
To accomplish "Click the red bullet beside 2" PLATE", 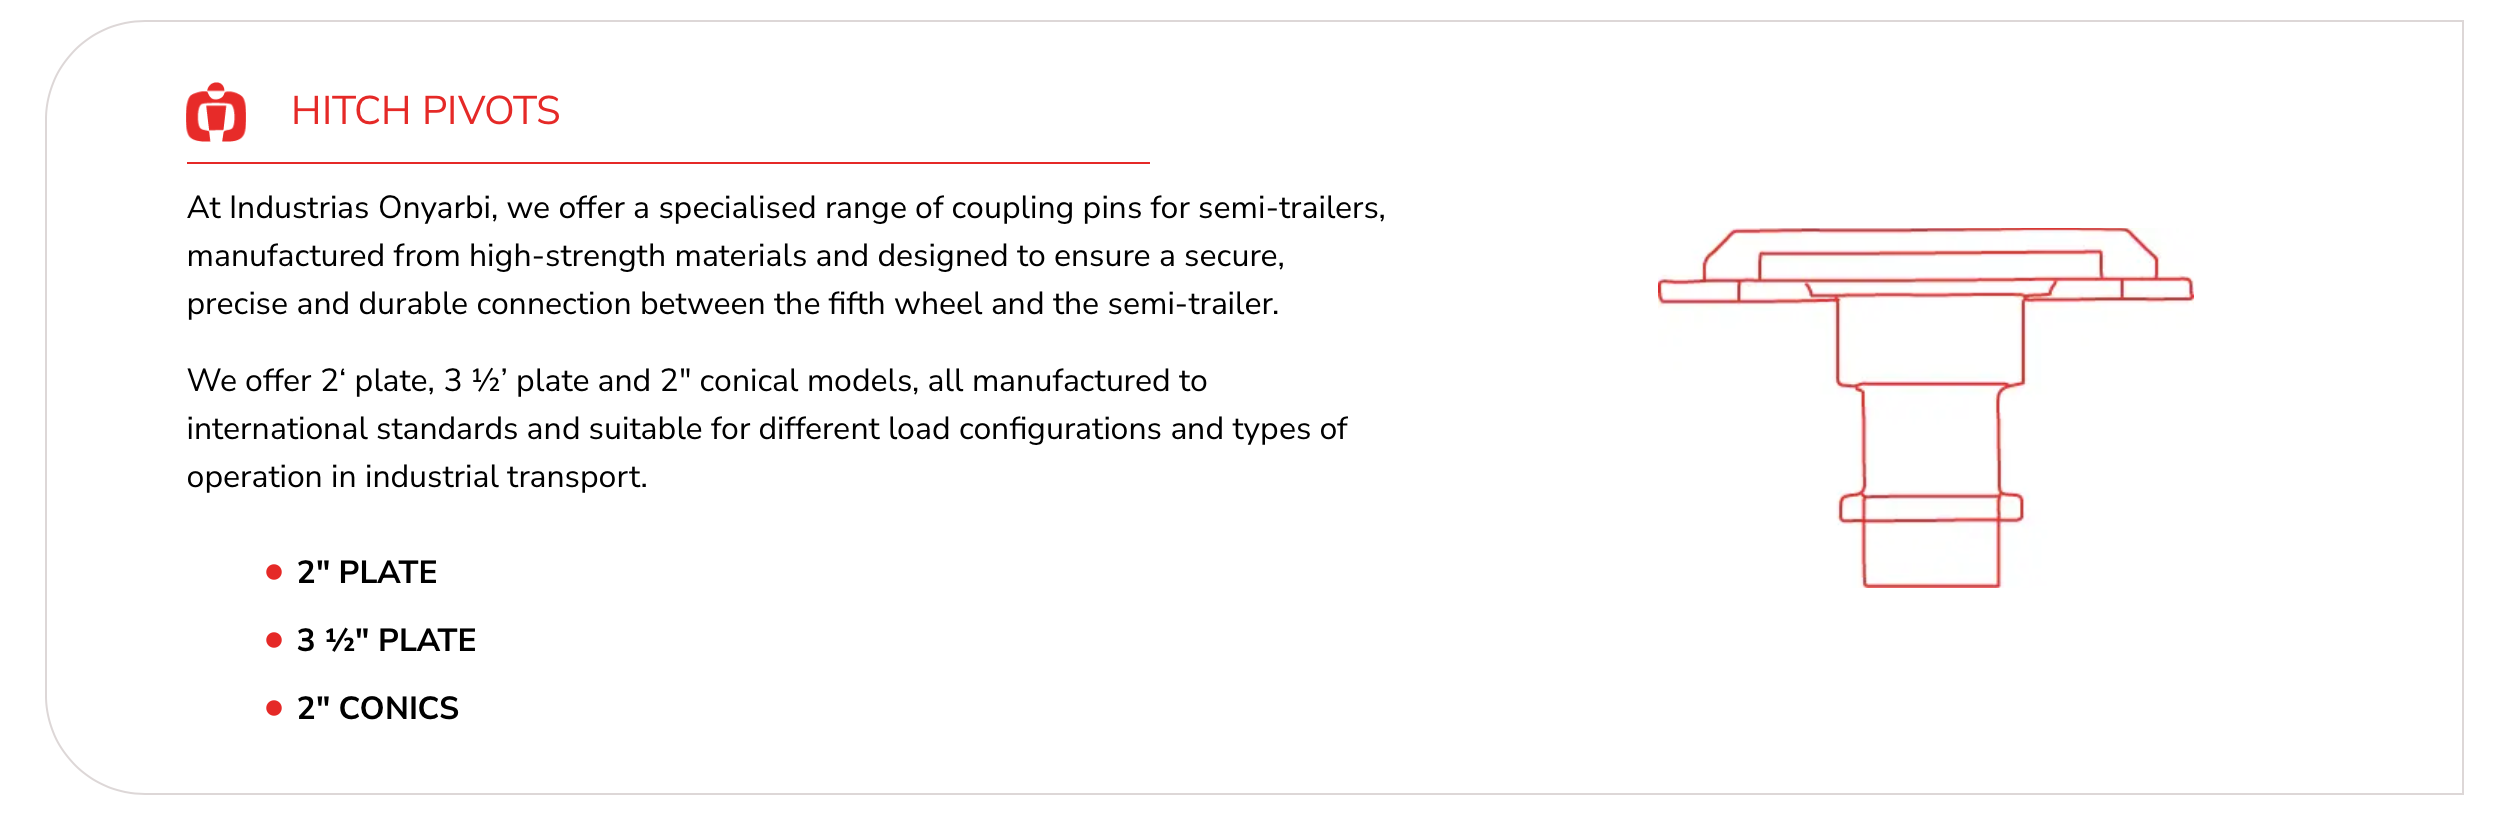I will coord(274,572).
